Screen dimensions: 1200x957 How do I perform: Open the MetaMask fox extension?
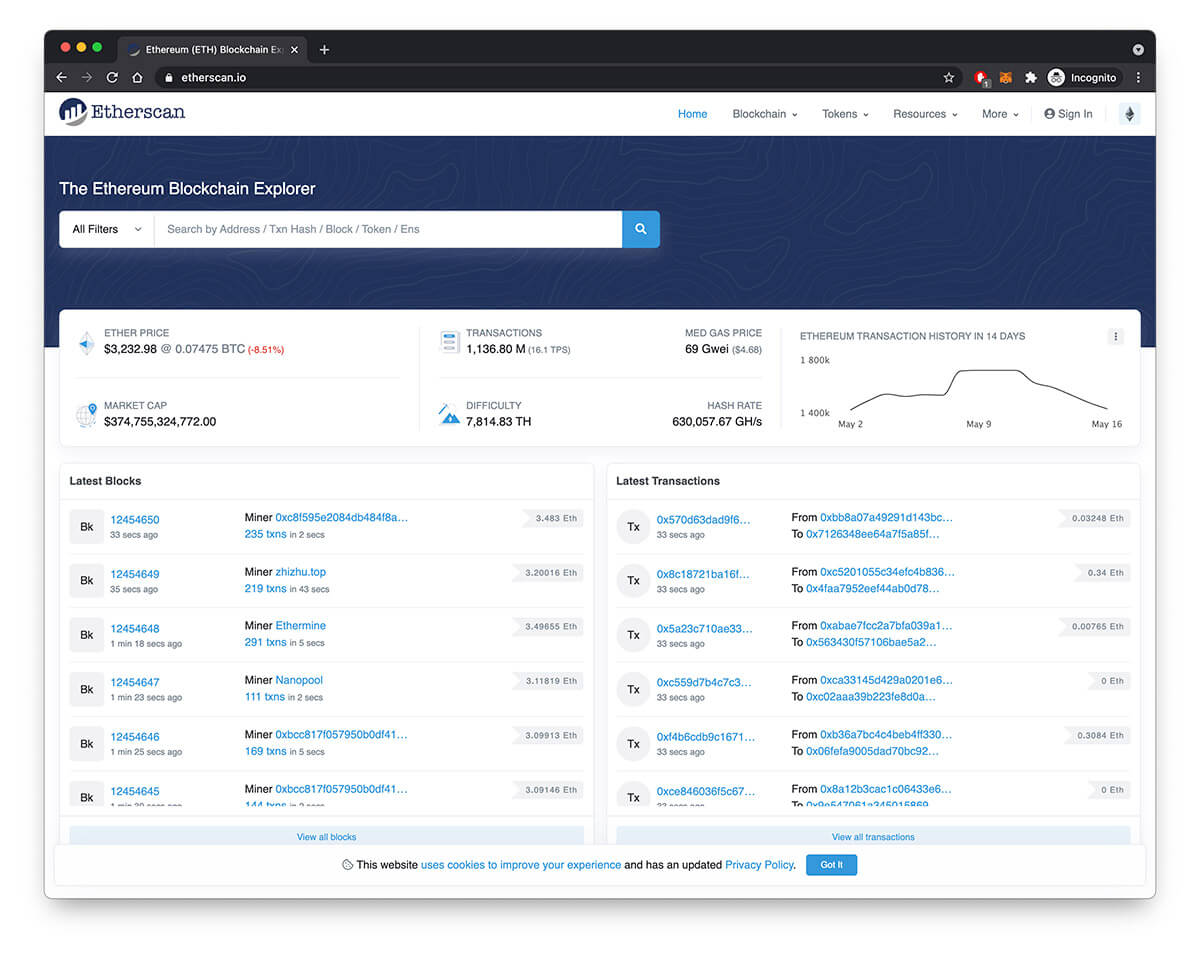(1006, 78)
